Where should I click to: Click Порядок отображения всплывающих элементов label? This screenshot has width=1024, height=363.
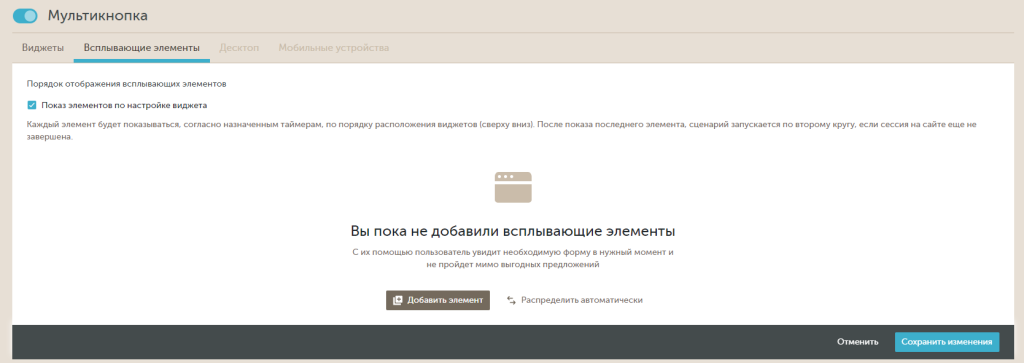coord(127,84)
